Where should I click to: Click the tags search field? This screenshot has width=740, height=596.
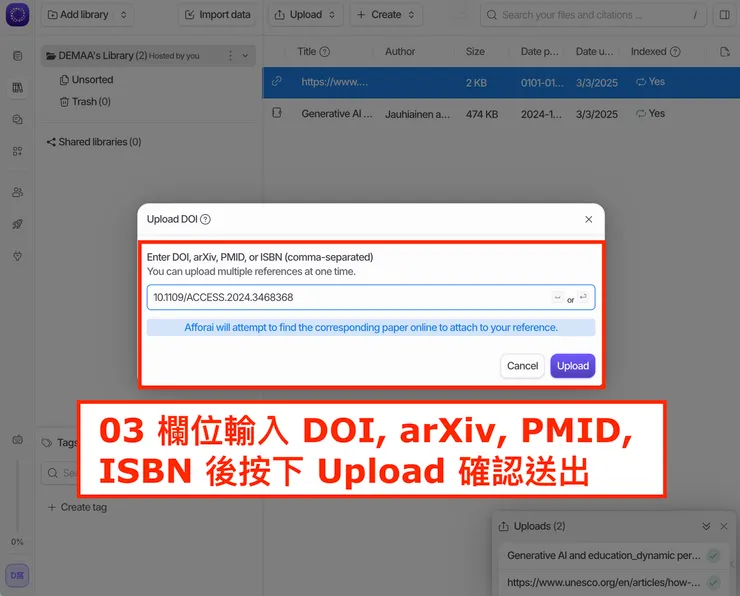(x=60, y=473)
